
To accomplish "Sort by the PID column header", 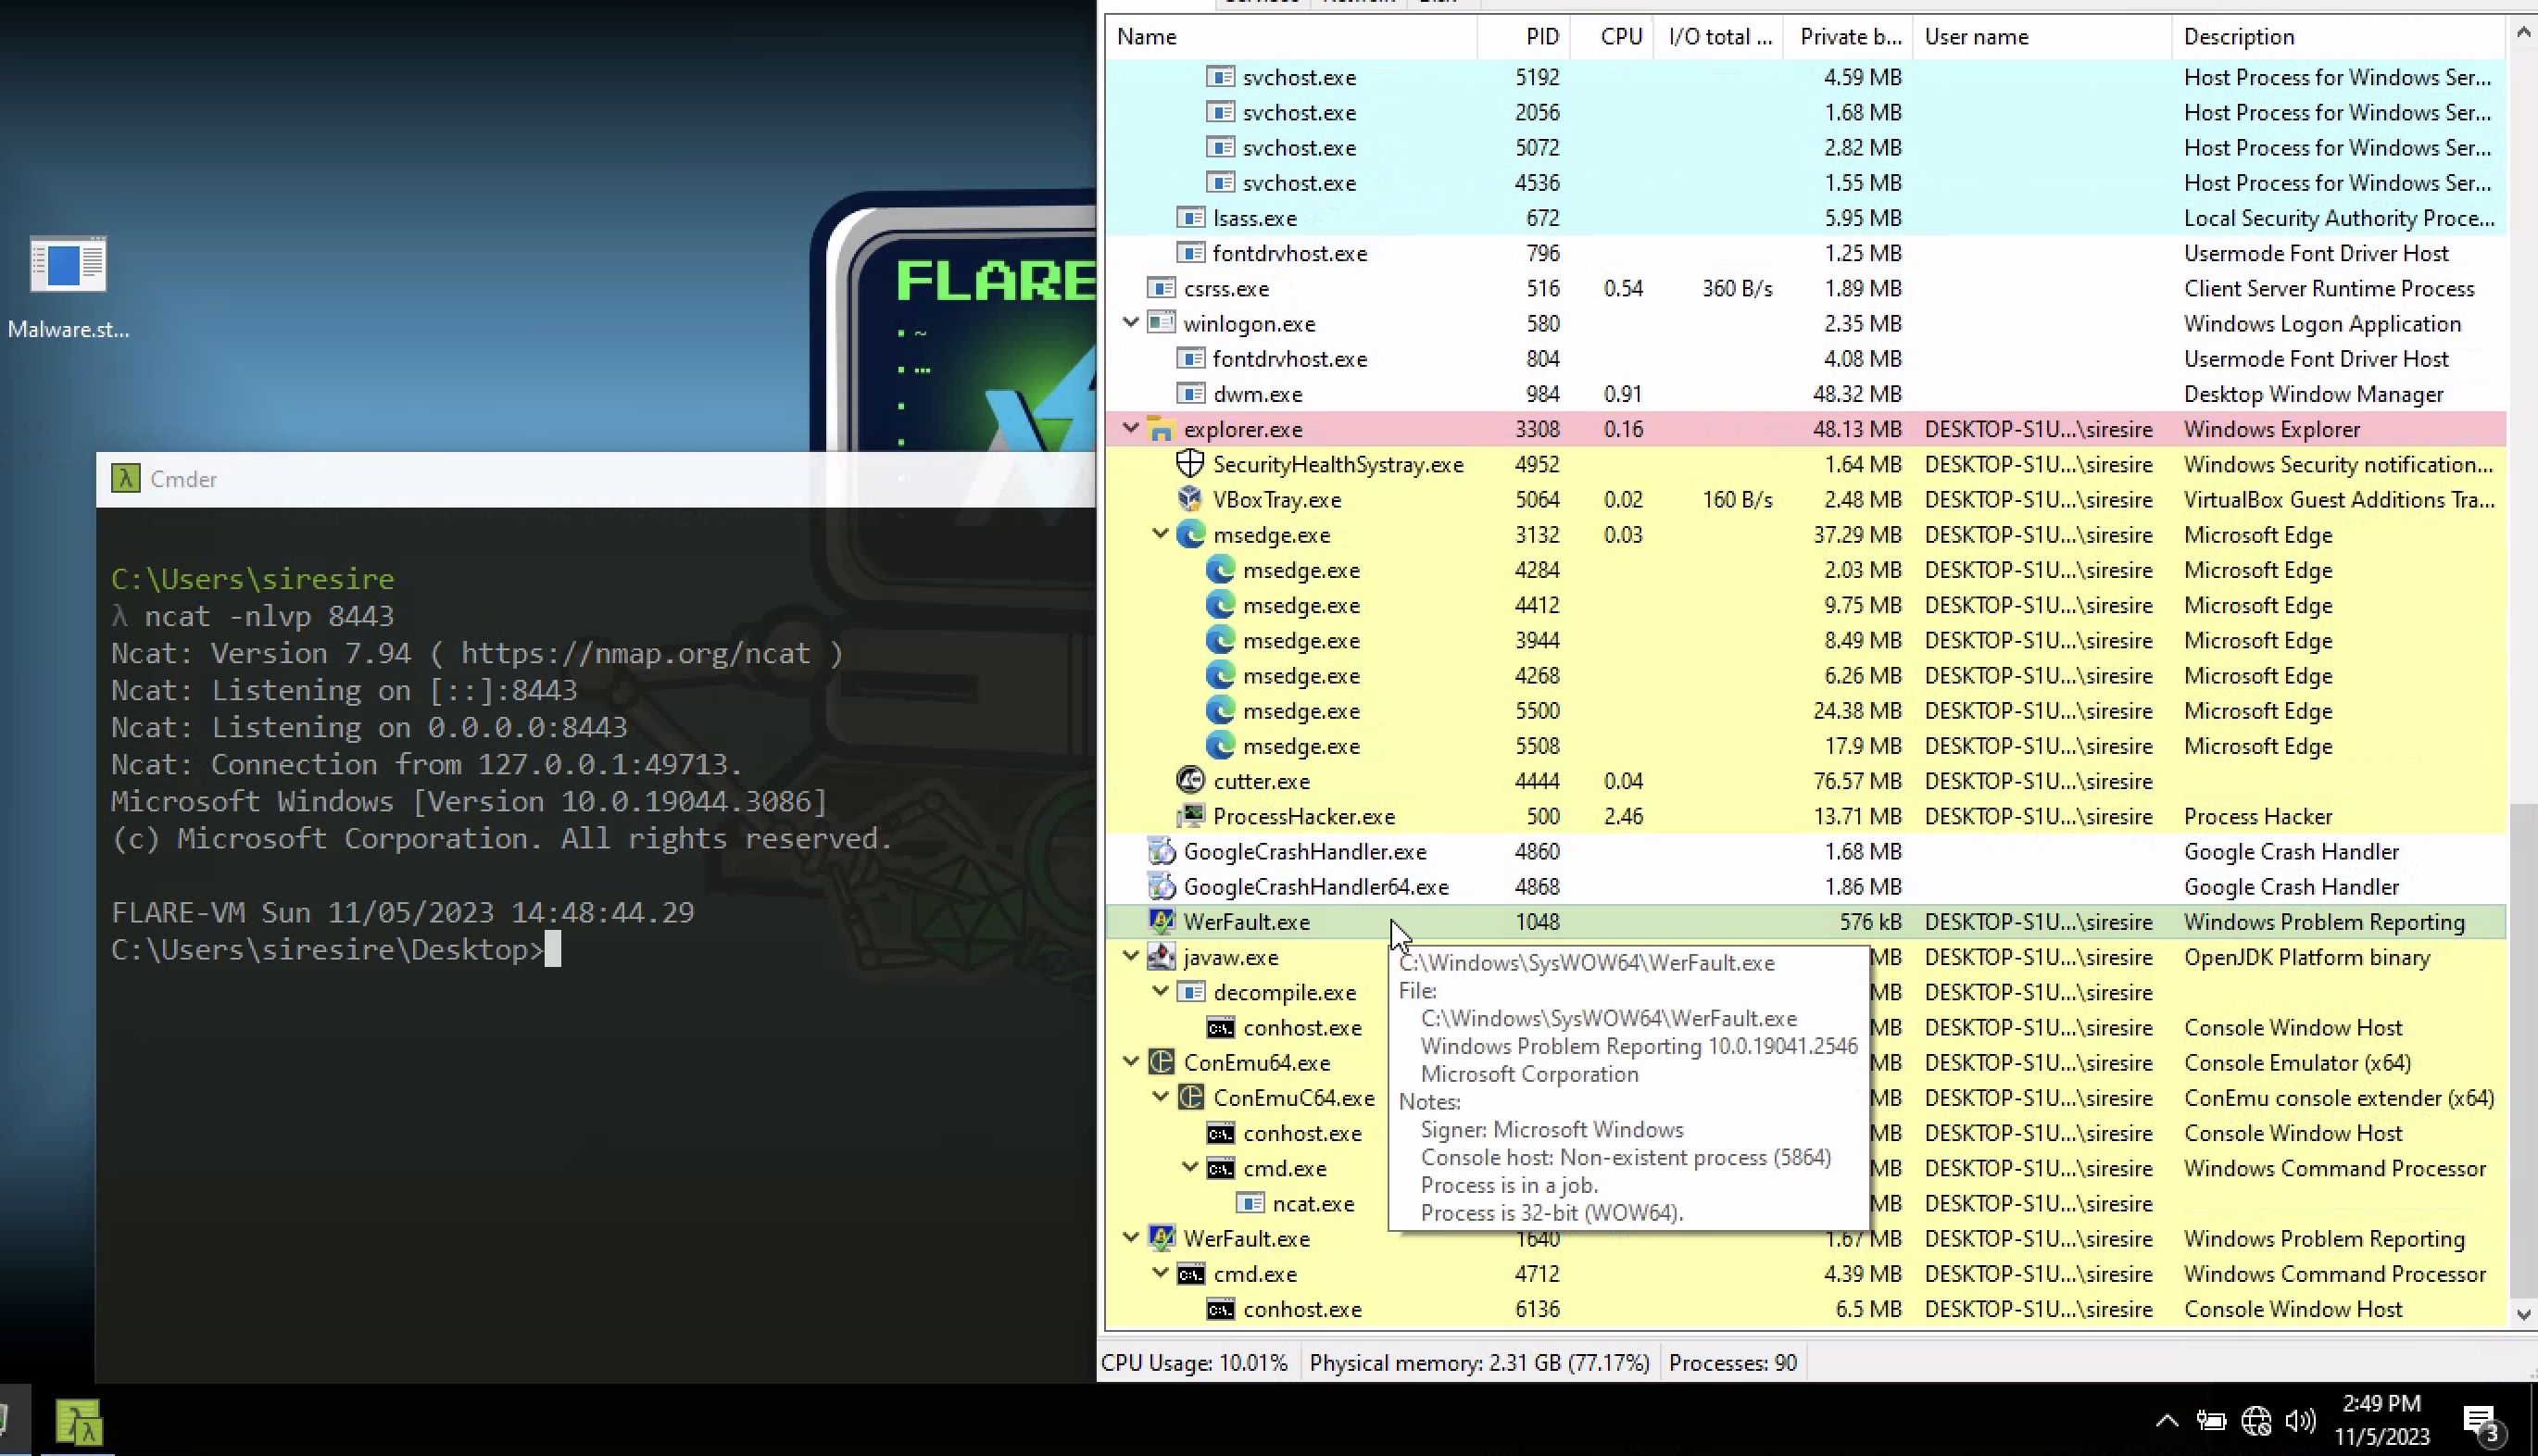I will click(1524, 37).
